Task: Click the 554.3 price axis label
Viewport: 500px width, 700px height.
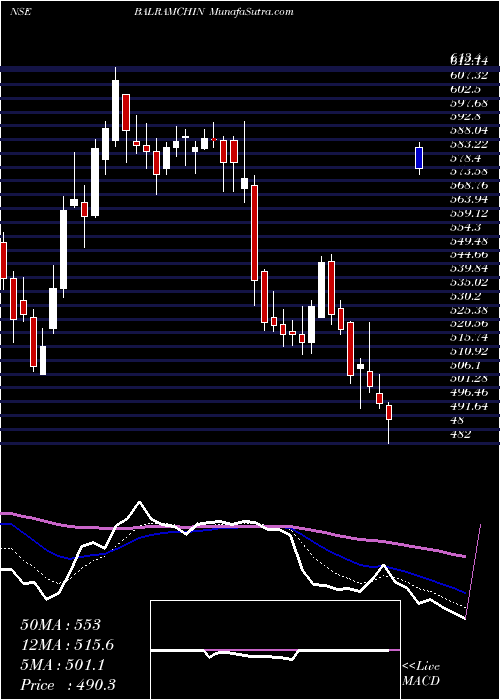Action: pos(466,227)
